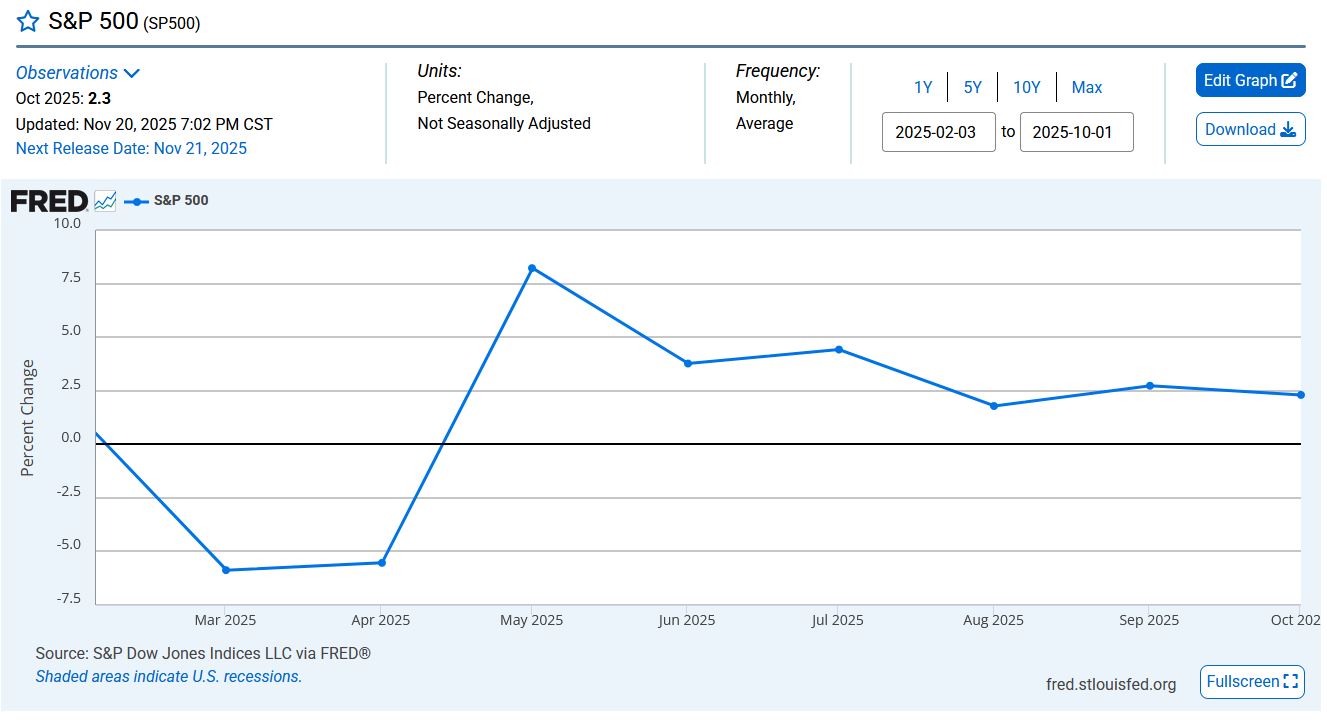This screenshot has width=1327, height=724.
Task: Click the favorite star icon beside S&P 500
Action: click(x=28, y=22)
